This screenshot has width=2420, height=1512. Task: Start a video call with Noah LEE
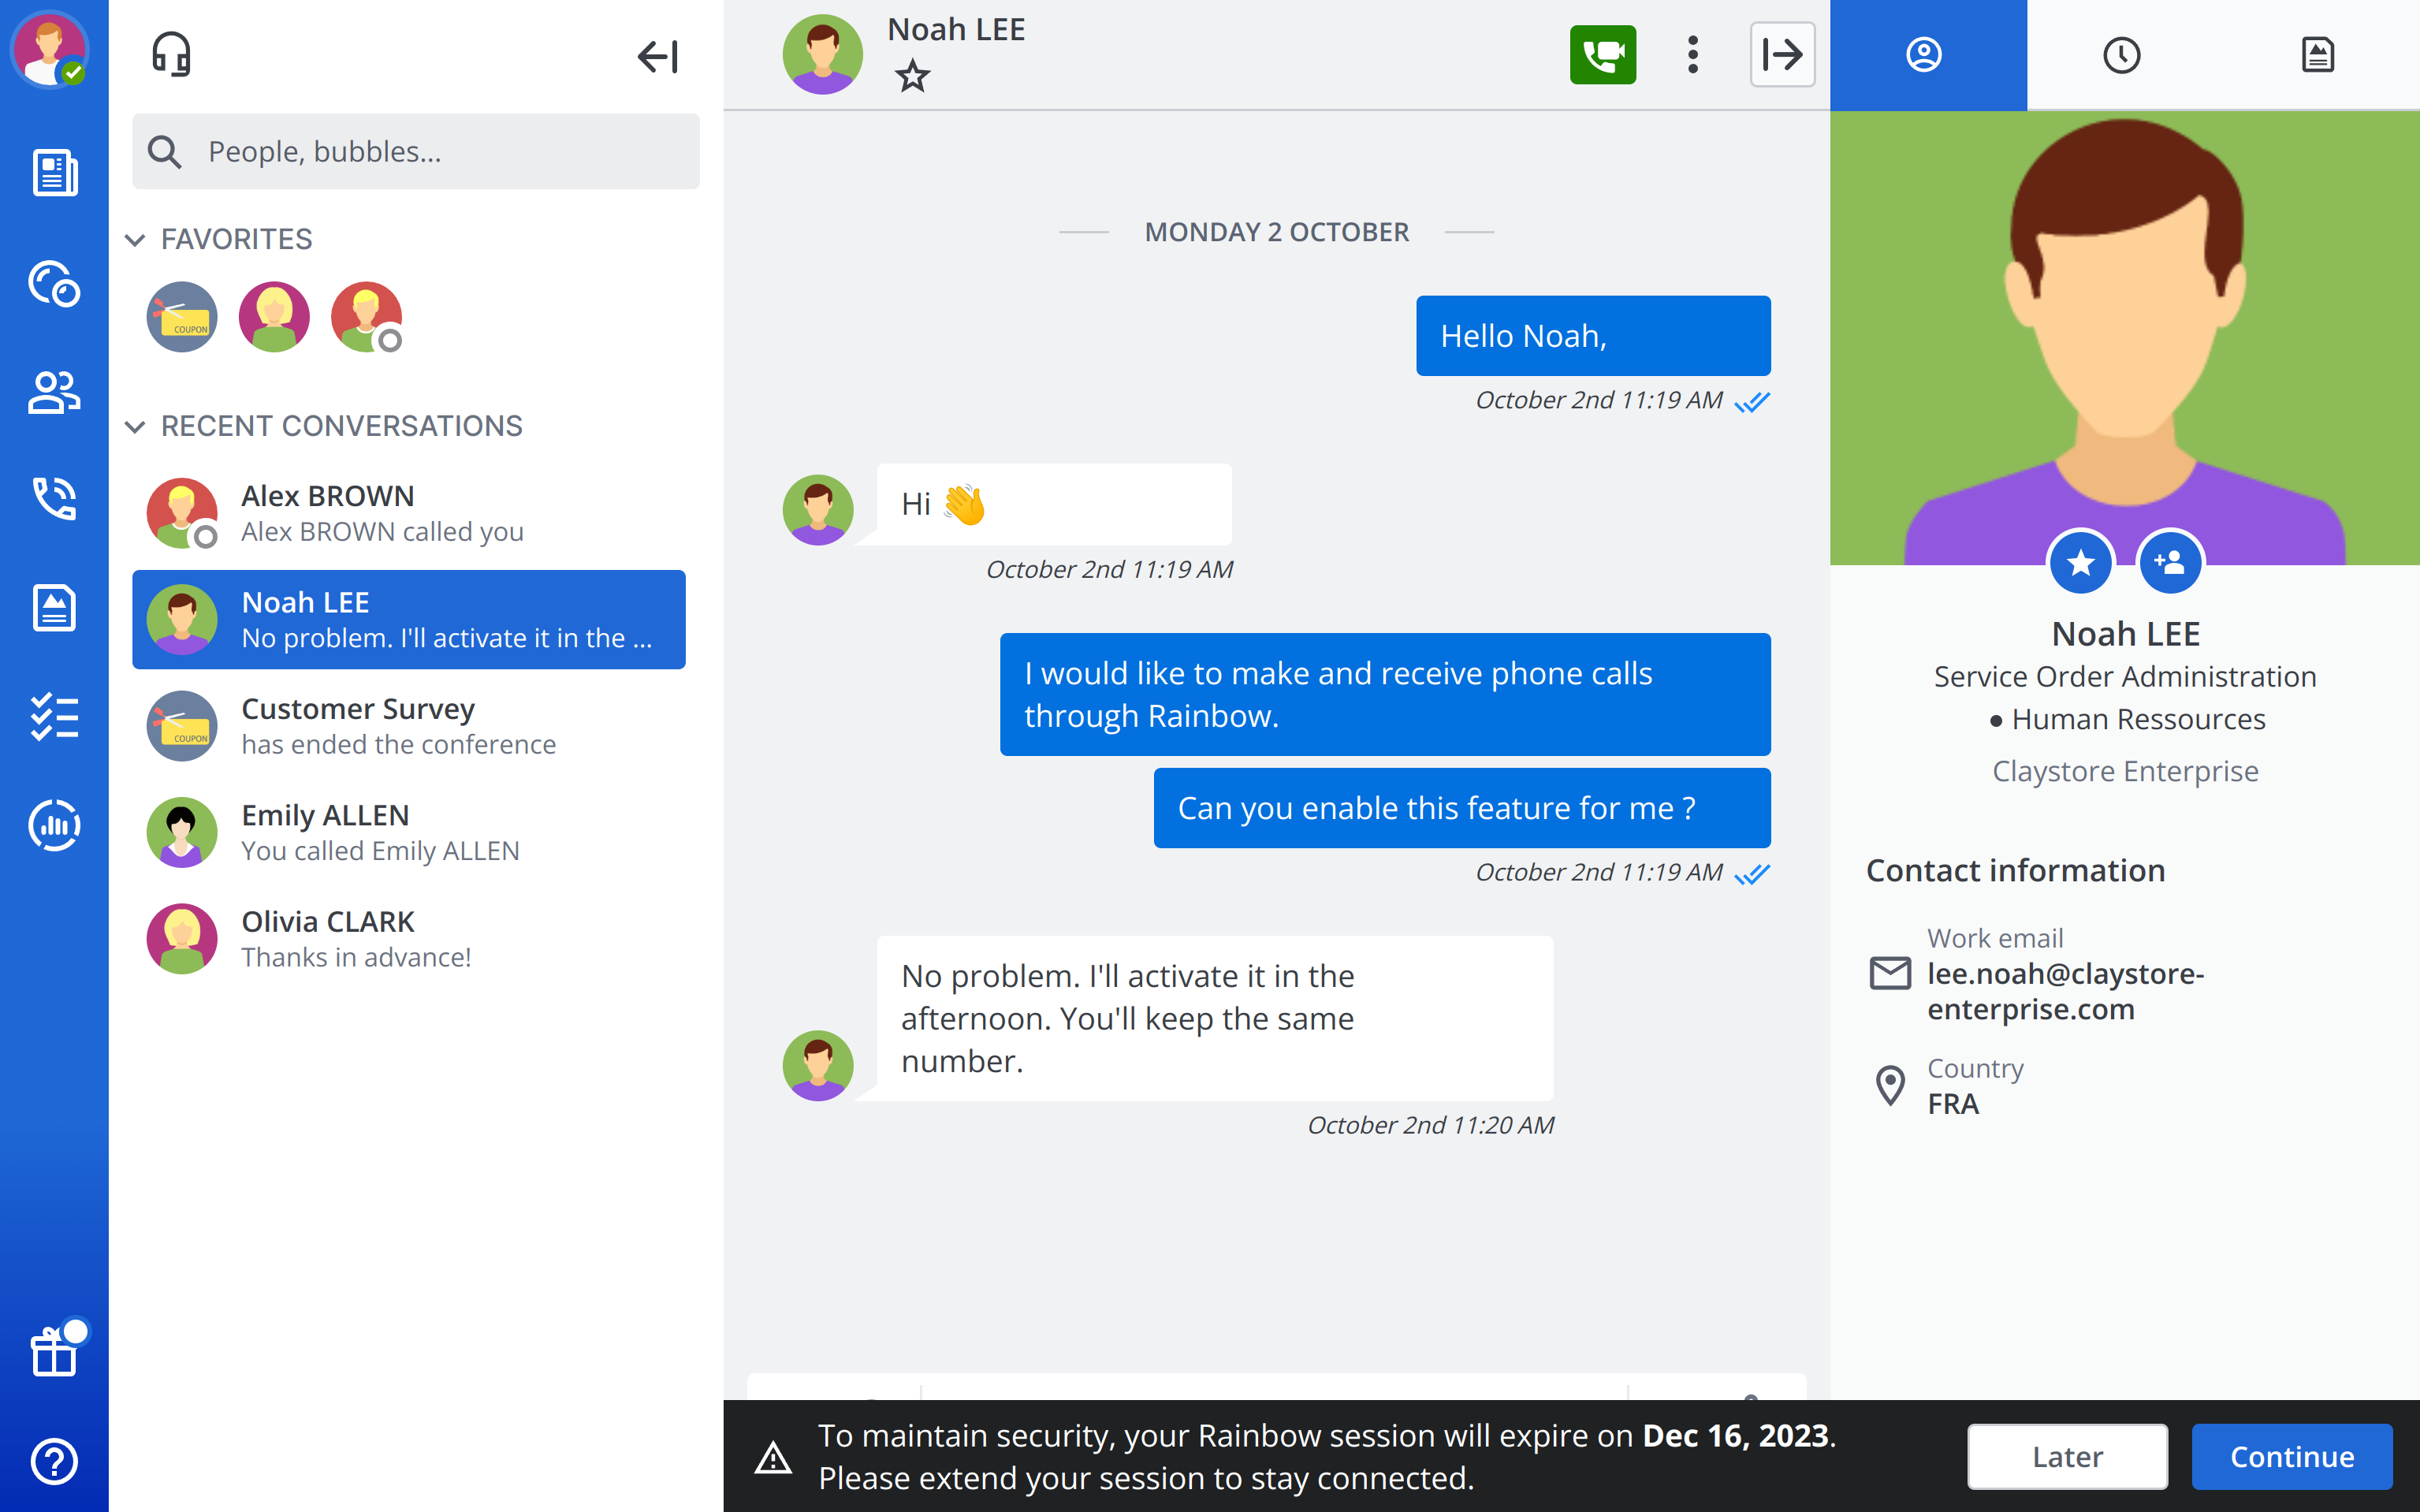[1602, 55]
